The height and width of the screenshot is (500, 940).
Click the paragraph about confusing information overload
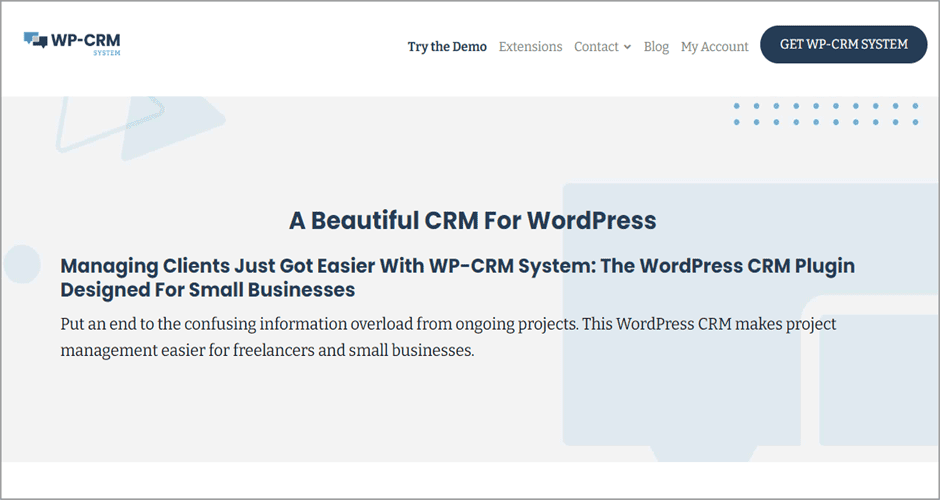coord(447,338)
